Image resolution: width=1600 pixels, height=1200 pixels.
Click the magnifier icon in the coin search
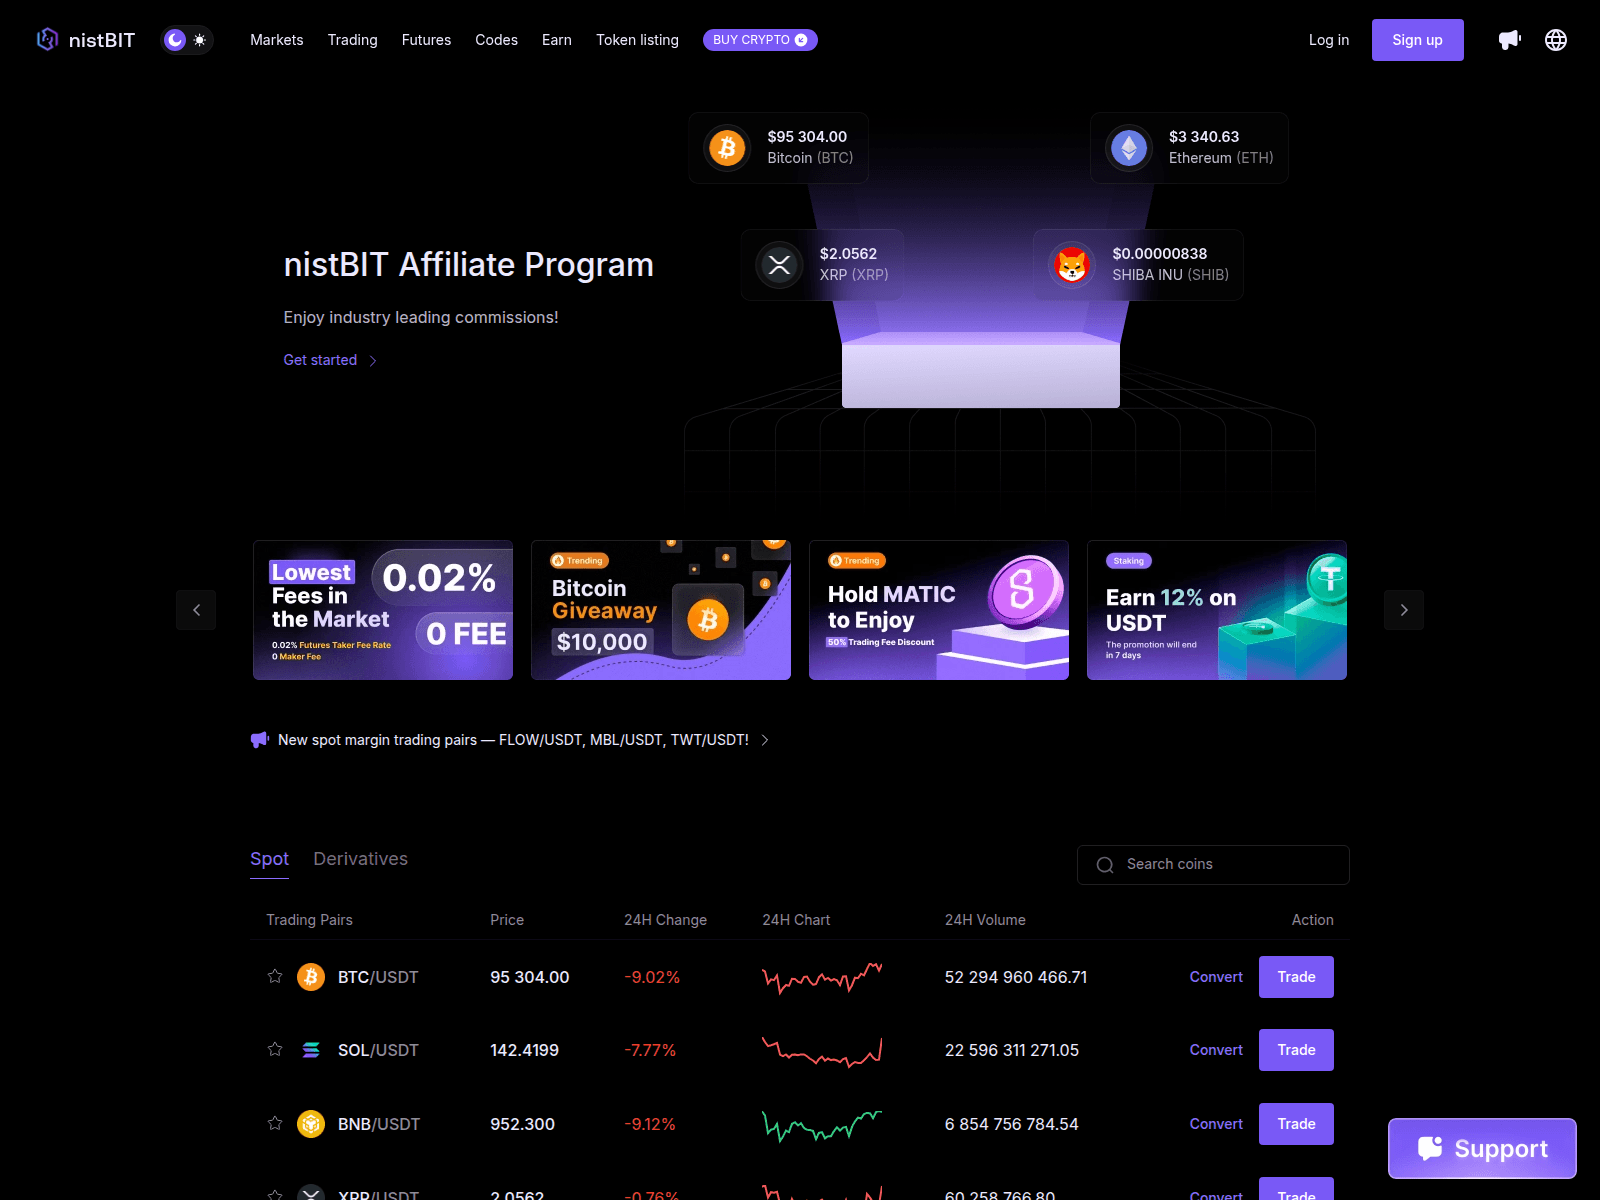(x=1105, y=864)
